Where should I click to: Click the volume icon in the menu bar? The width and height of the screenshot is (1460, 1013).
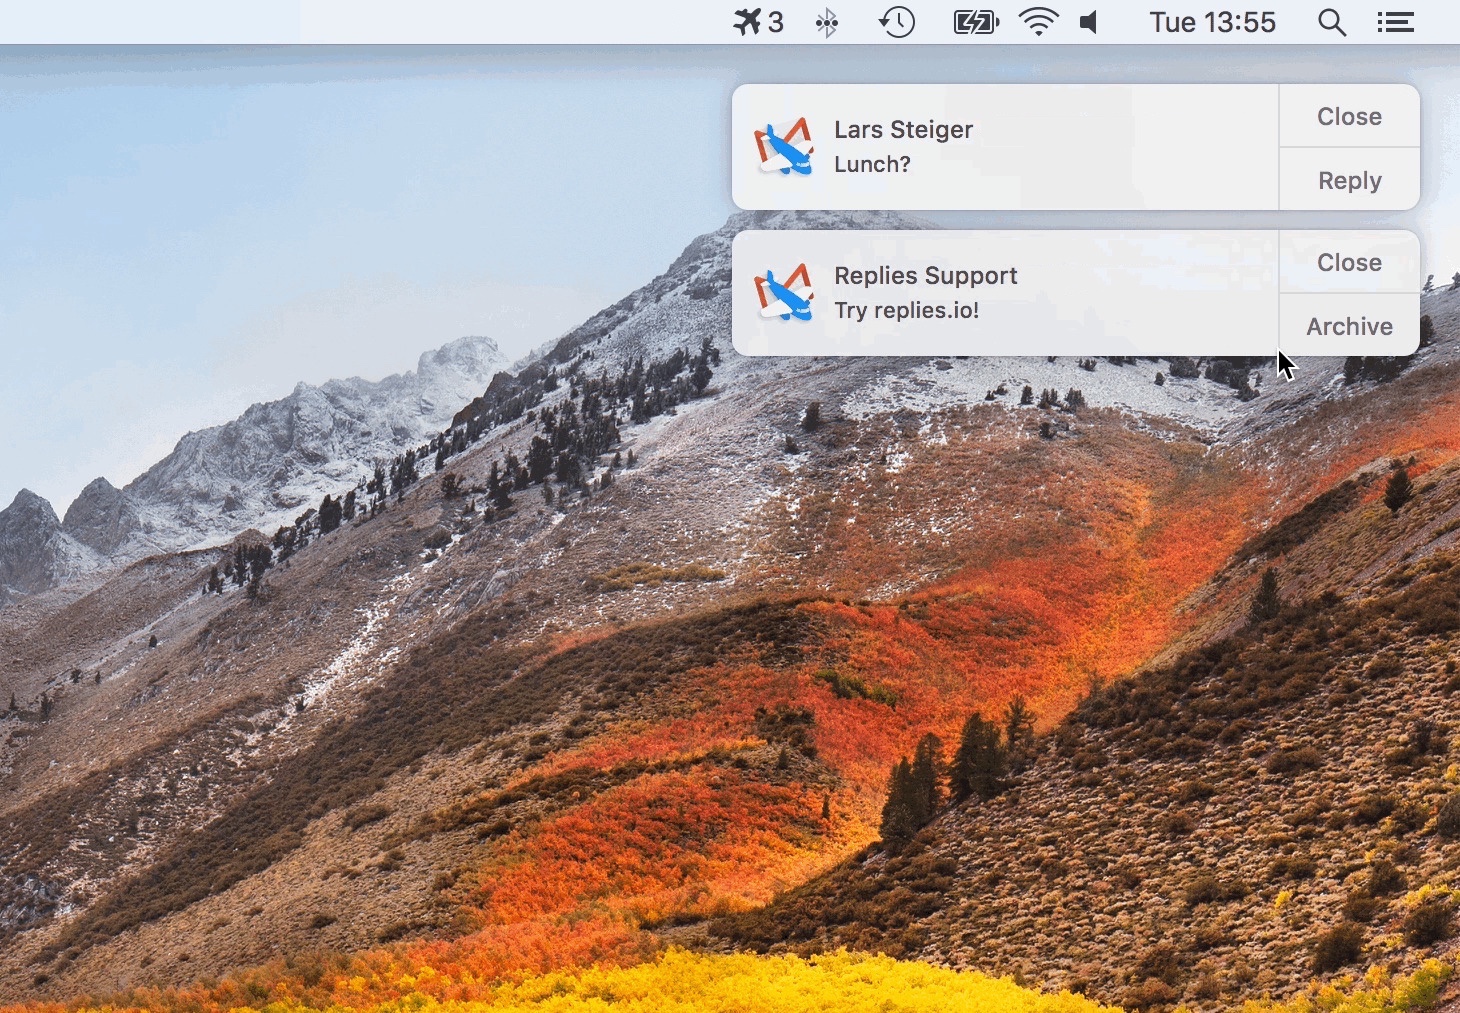pyautogui.click(x=1090, y=22)
